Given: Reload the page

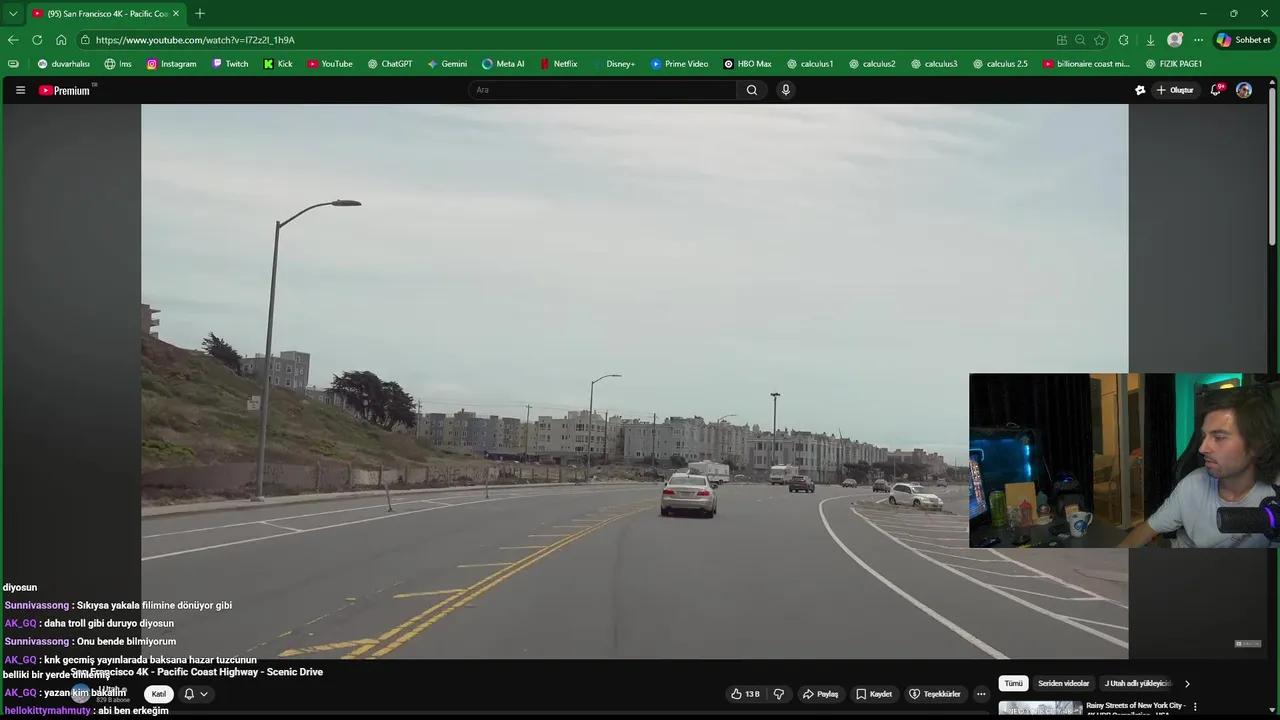Looking at the screenshot, I should [x=37, y=40].
